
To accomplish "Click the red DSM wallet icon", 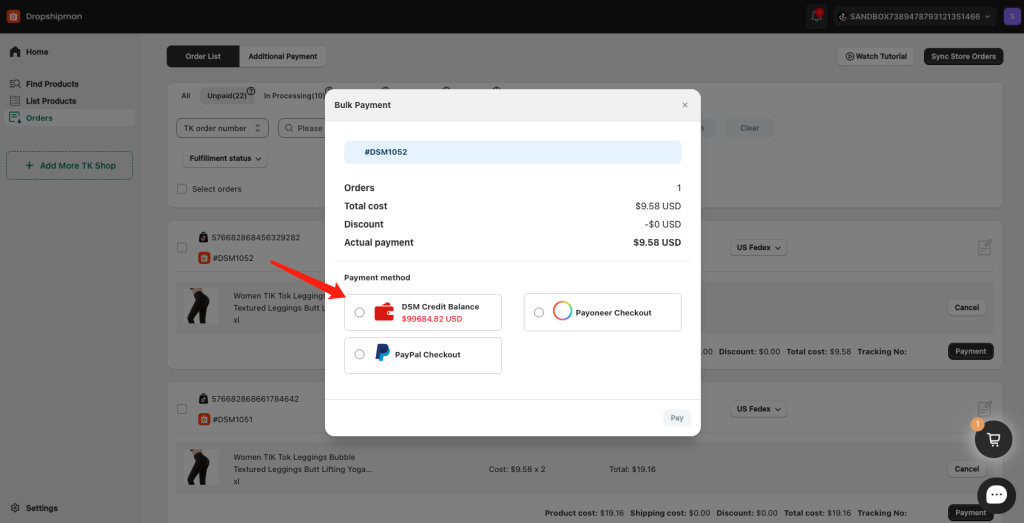I will coord(384,312).
